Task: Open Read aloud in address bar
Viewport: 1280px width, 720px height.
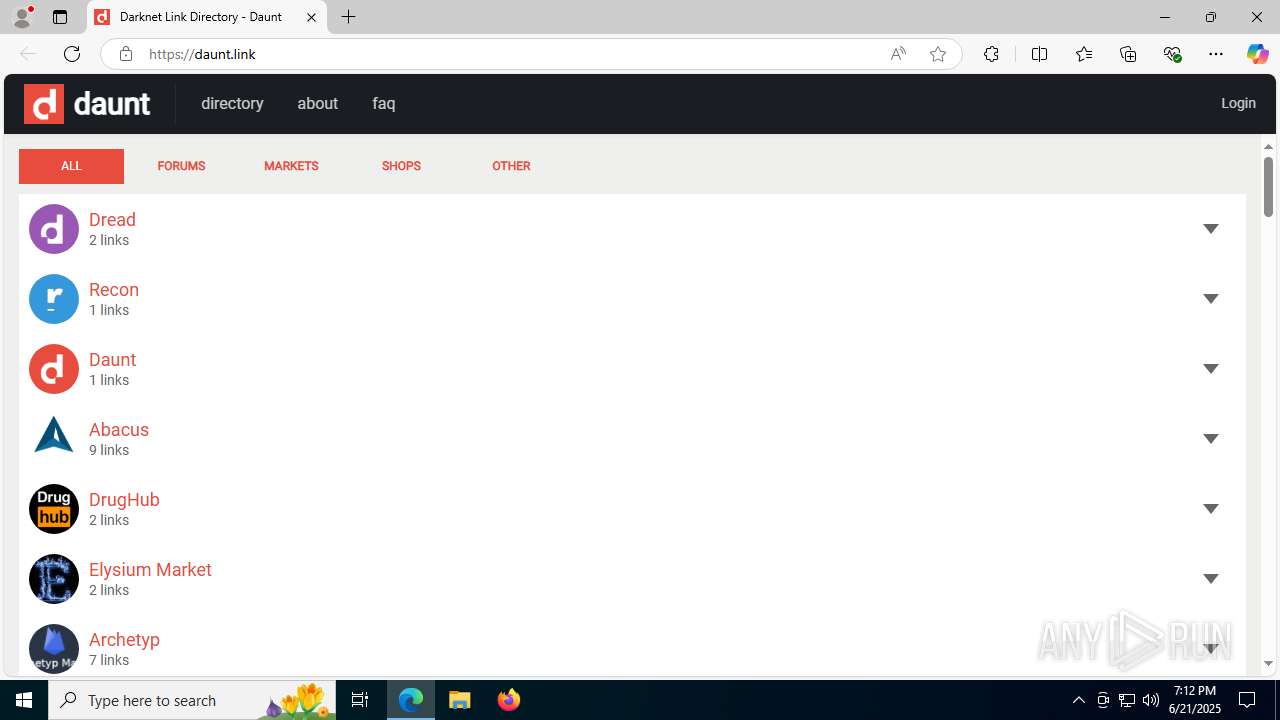Action: tap(898, 54)
